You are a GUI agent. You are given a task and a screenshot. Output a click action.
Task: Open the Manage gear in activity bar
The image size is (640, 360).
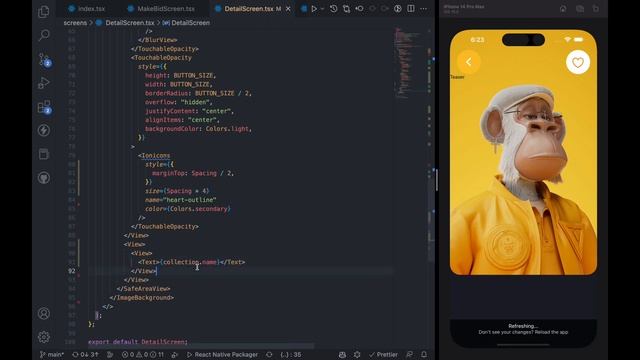[44, 337]
